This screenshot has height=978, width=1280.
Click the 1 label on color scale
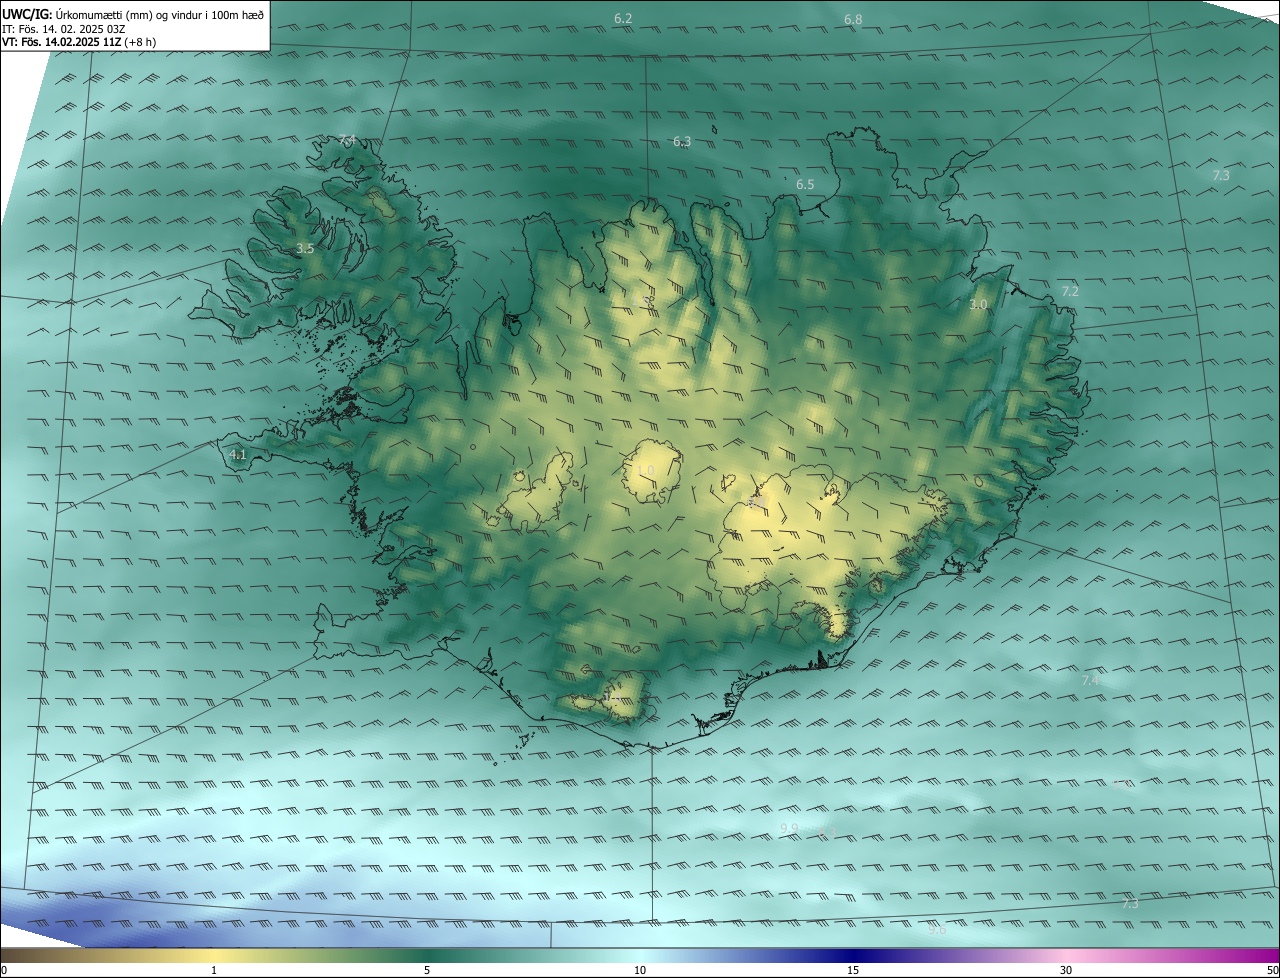(214, 971)
